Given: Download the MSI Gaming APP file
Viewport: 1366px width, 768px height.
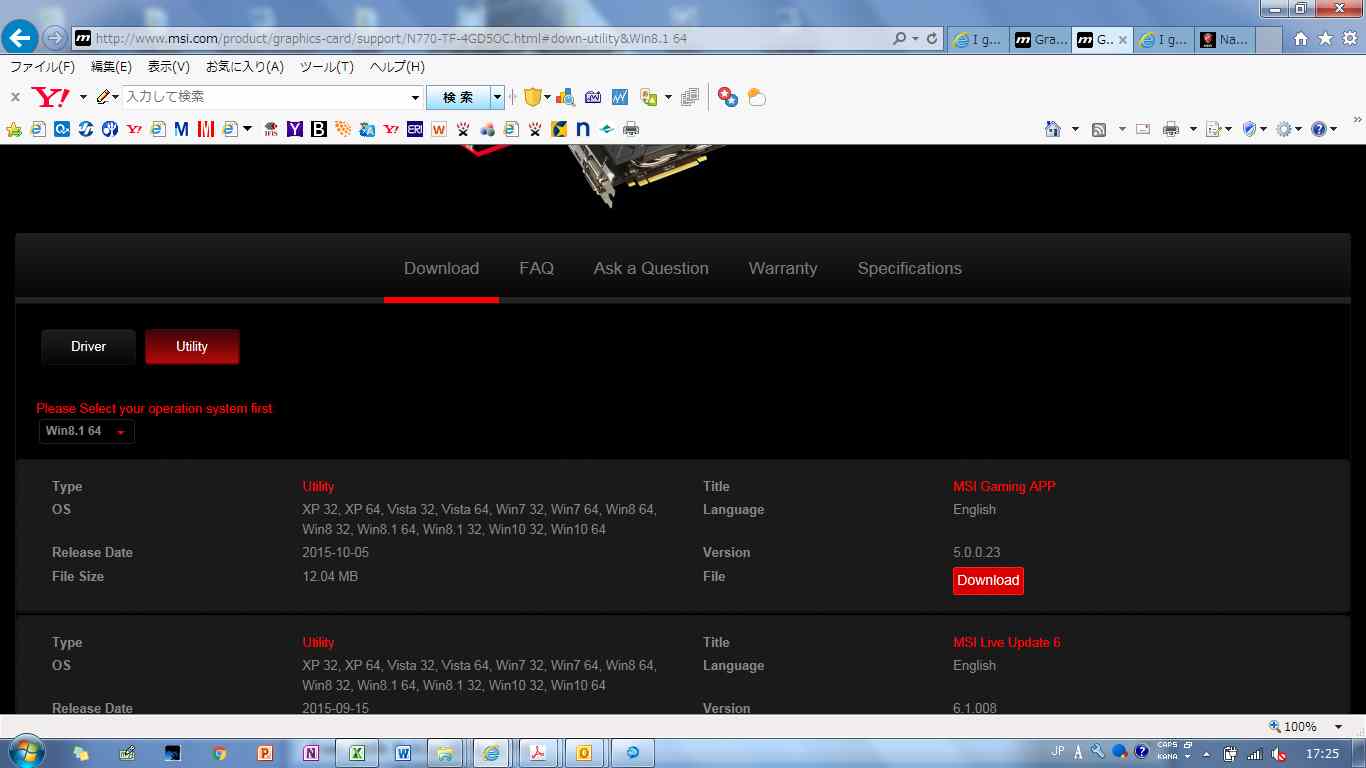Looking at the screenshot, I should pyautogui.click(x=988, y=580).
